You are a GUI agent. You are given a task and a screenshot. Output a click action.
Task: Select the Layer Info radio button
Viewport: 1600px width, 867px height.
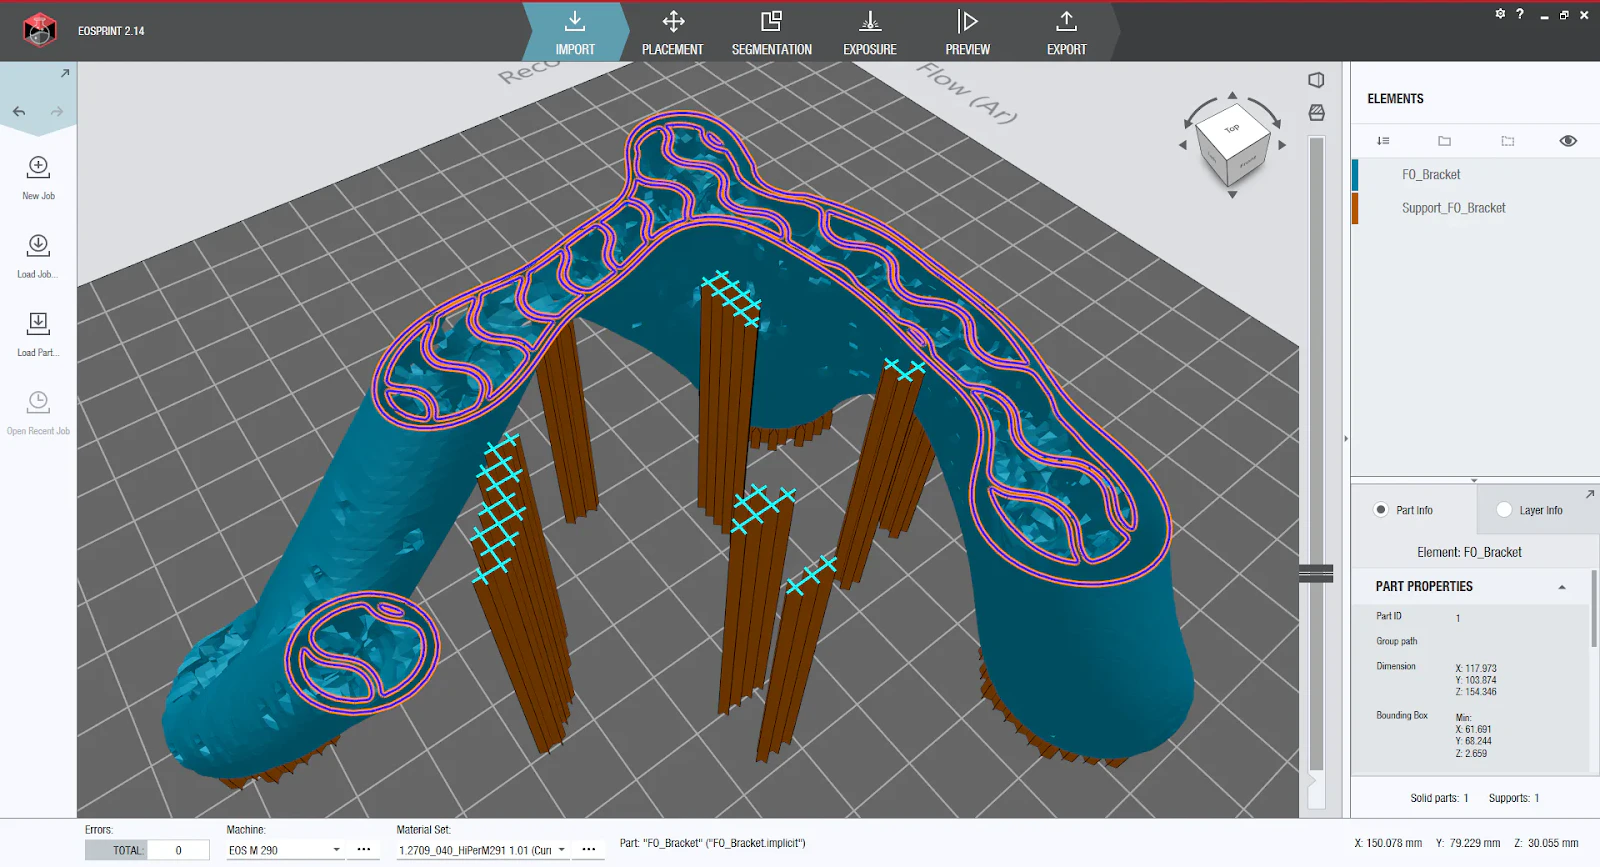(x=1504, y=510)
